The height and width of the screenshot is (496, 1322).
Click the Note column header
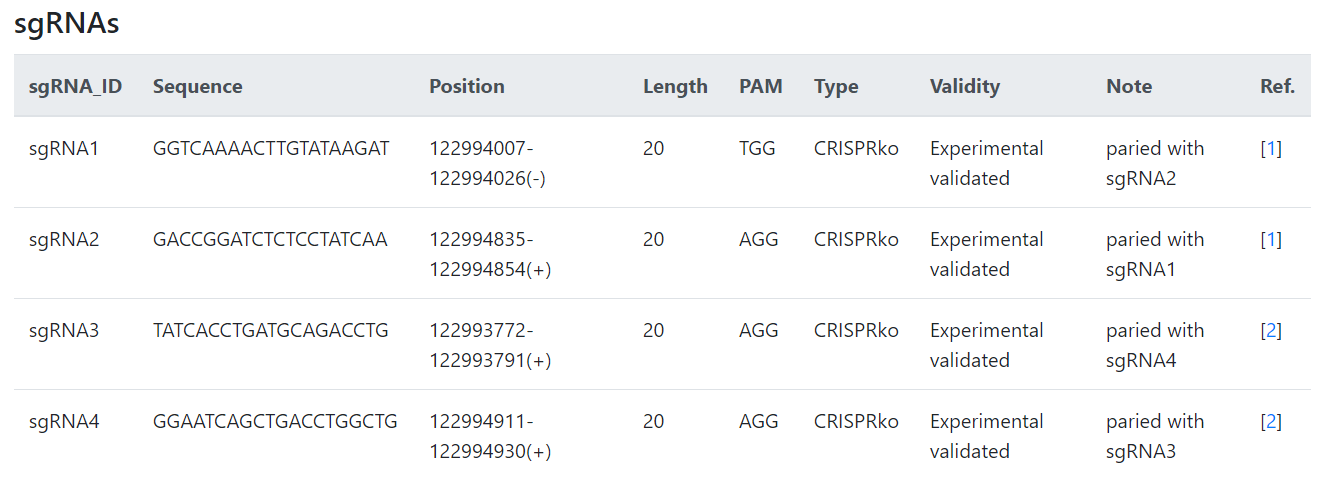tap(1129, 86)
